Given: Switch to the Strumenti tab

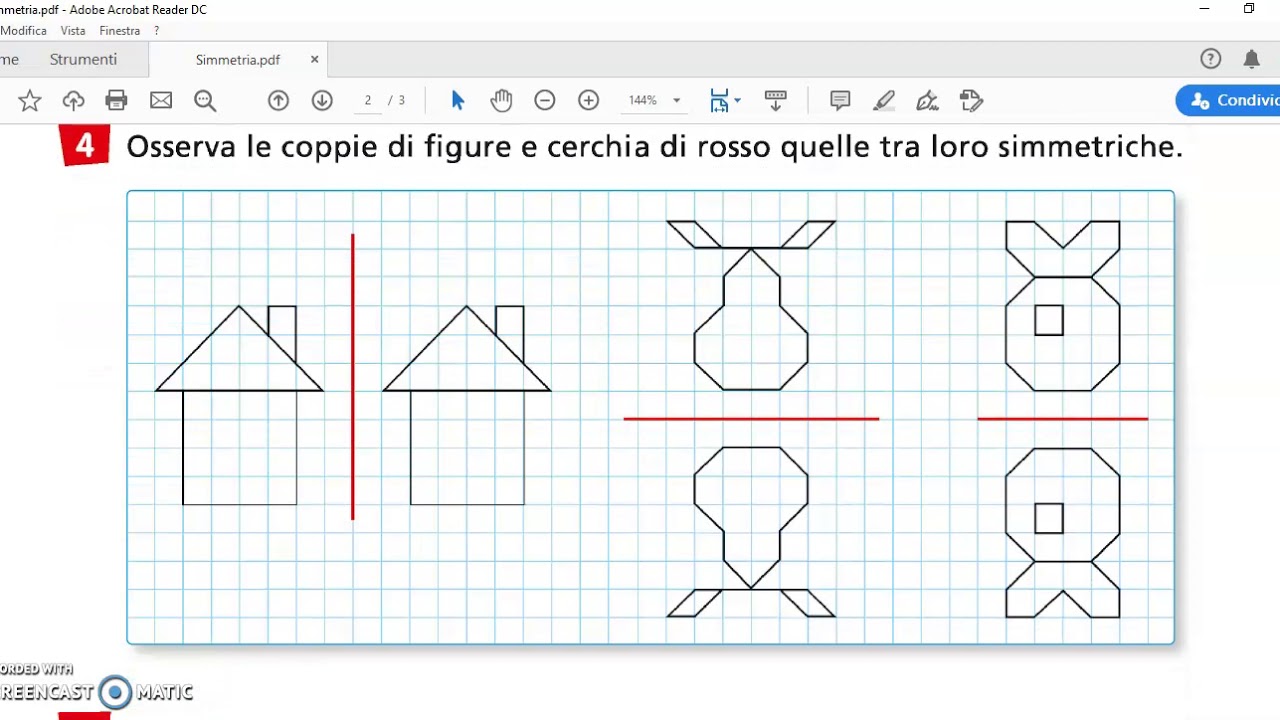Looking at the screenshot, I should (x=83, y=59).
